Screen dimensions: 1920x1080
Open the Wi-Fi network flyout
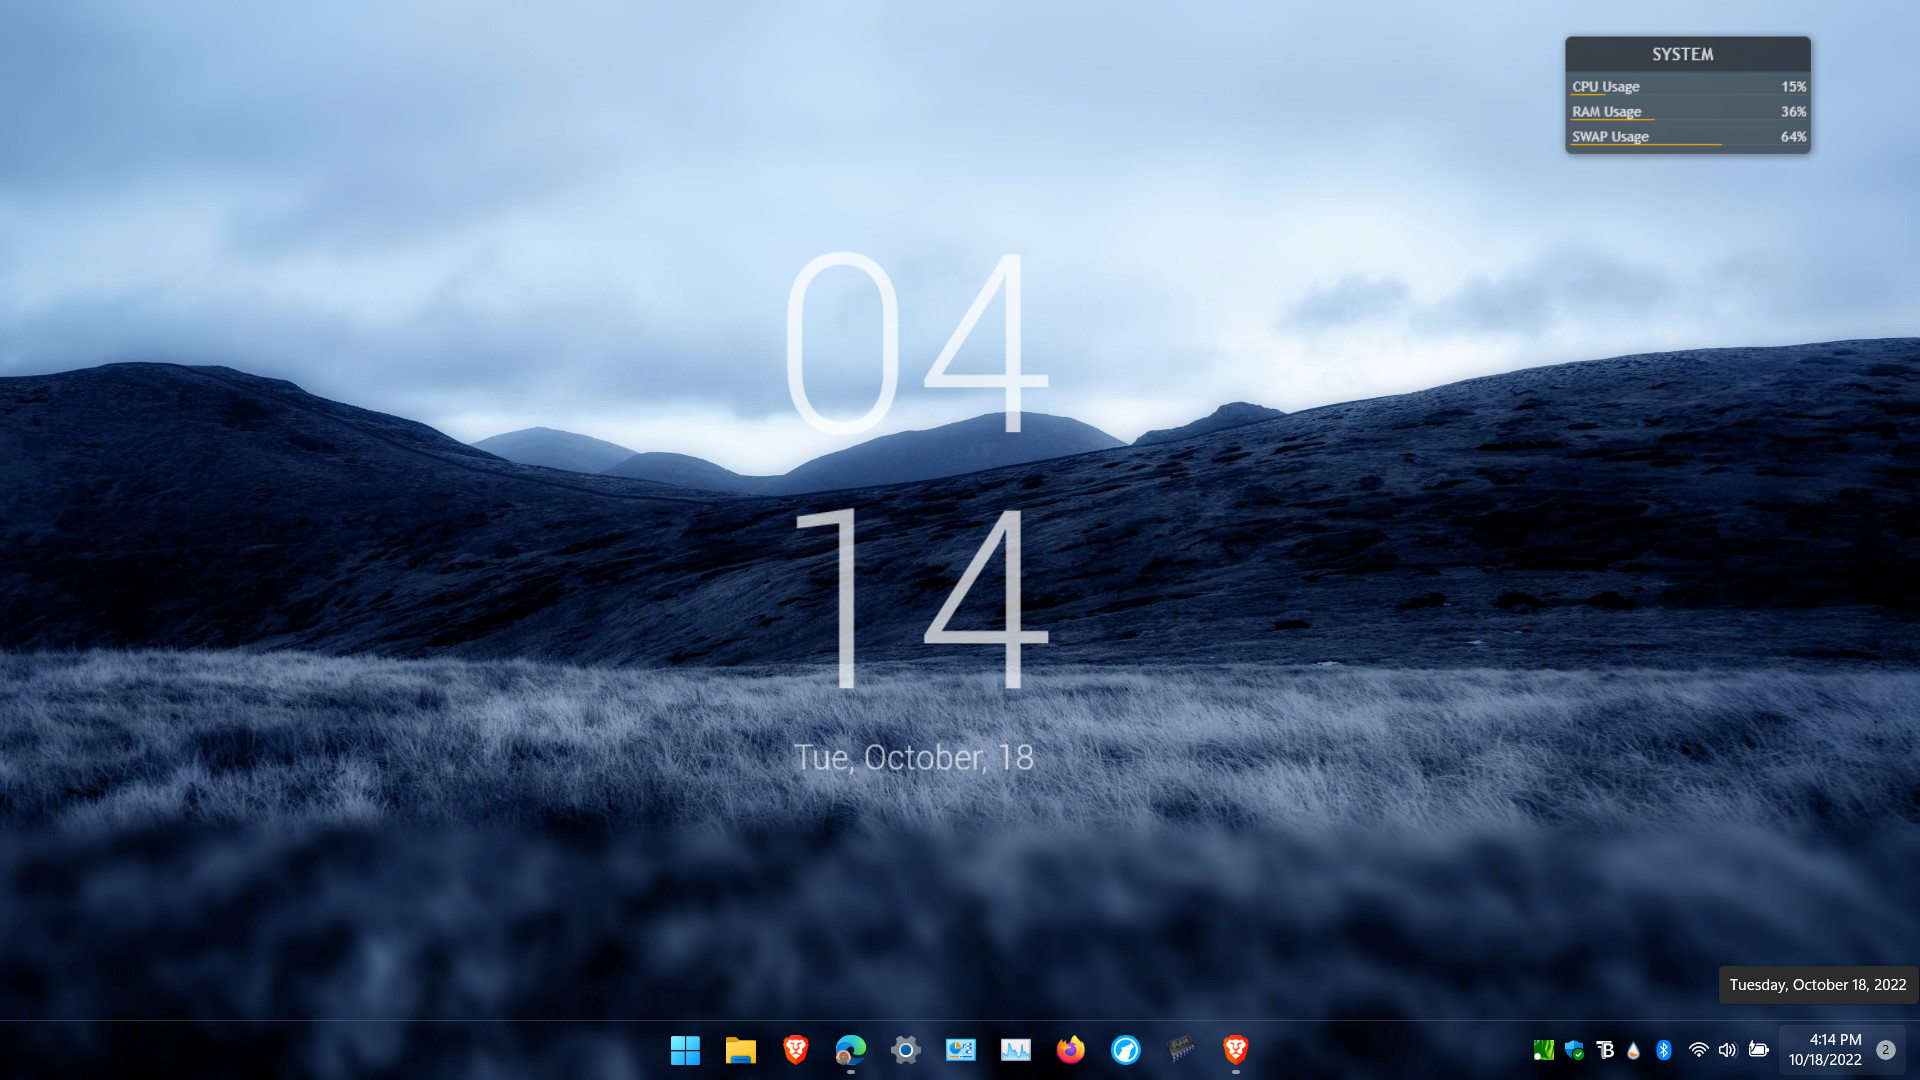[1698, 1050]
